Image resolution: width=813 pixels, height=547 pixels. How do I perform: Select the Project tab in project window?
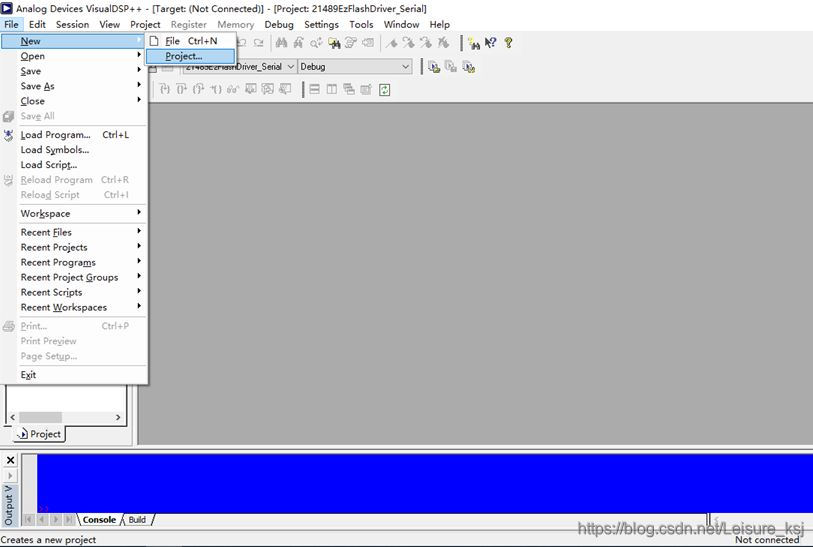tap(39, 434)
